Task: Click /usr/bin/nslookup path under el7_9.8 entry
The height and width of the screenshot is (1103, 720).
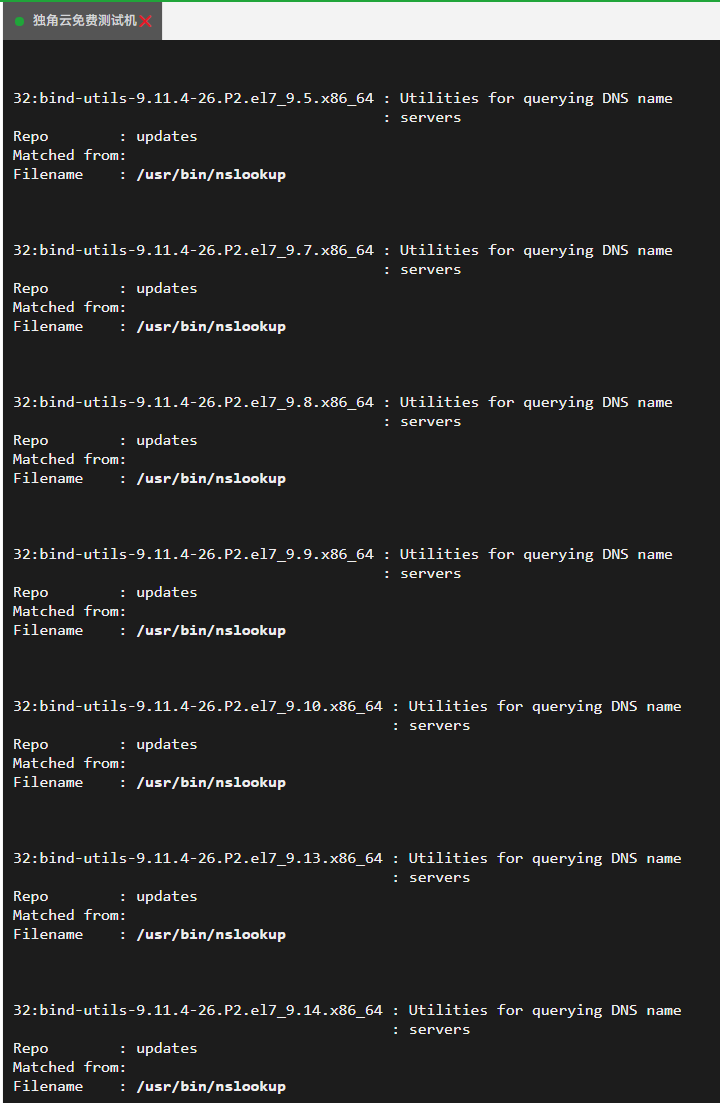Action: [x=211, y=478]
